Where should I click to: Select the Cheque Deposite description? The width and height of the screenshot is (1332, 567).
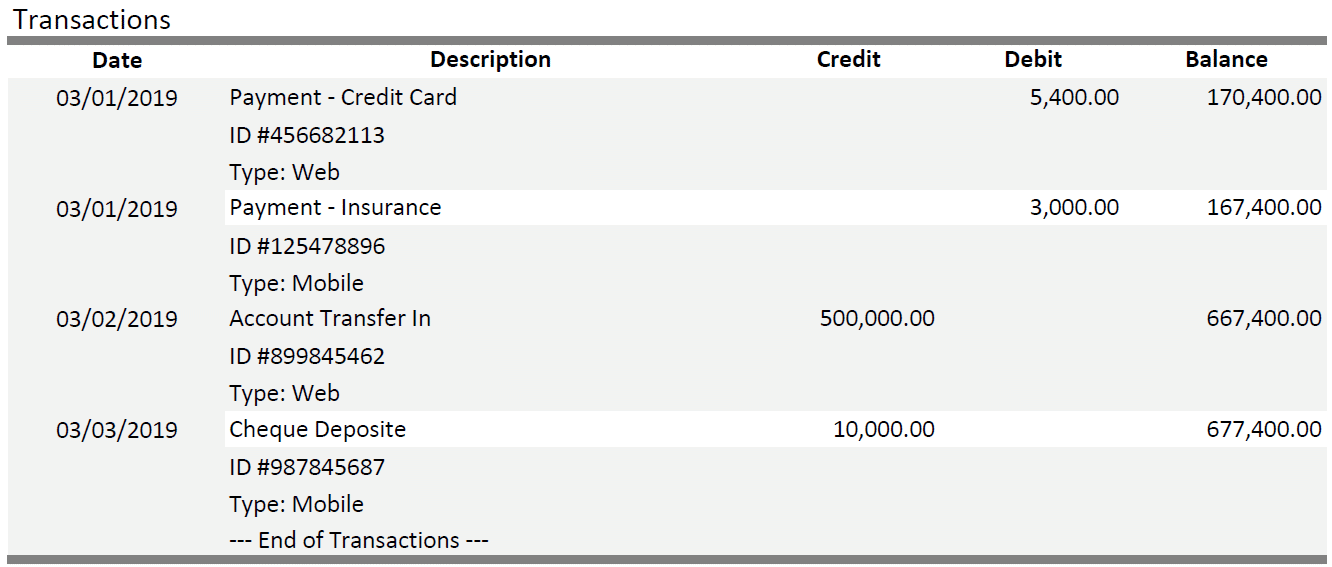[x=318, y=430]
